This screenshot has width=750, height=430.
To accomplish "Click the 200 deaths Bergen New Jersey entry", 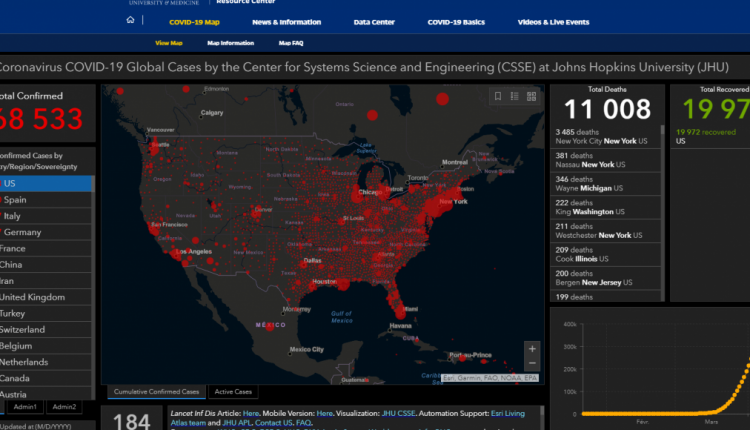I will [606, 278].
